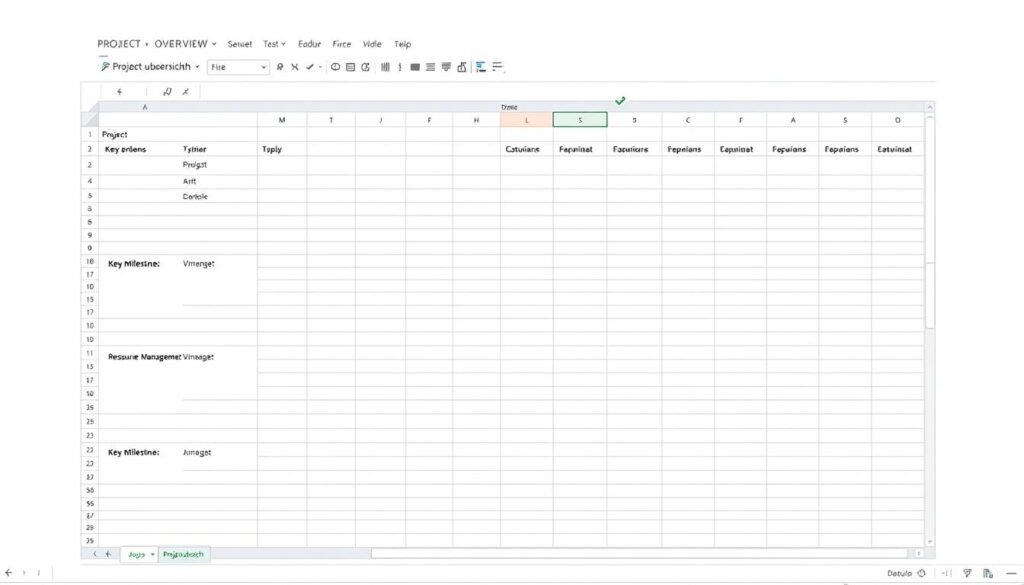Viewport: 1024px width, 585px height.
Task: Click the back arrow at bottom left
Action: (8, 573)
